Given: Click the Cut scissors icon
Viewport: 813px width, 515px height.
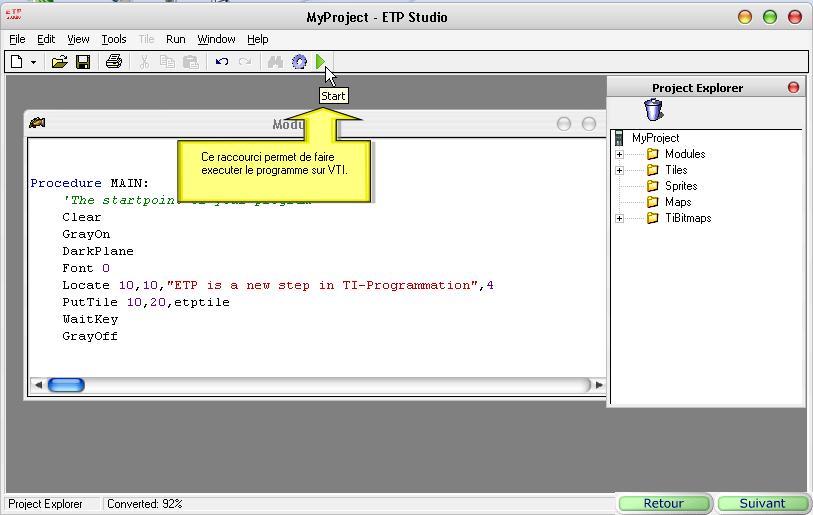Looking at the screenshot, I should point(144,62).
